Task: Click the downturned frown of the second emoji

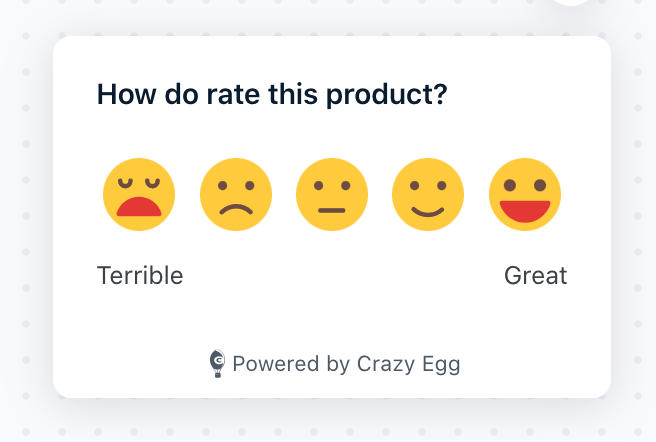Action: 236,209
